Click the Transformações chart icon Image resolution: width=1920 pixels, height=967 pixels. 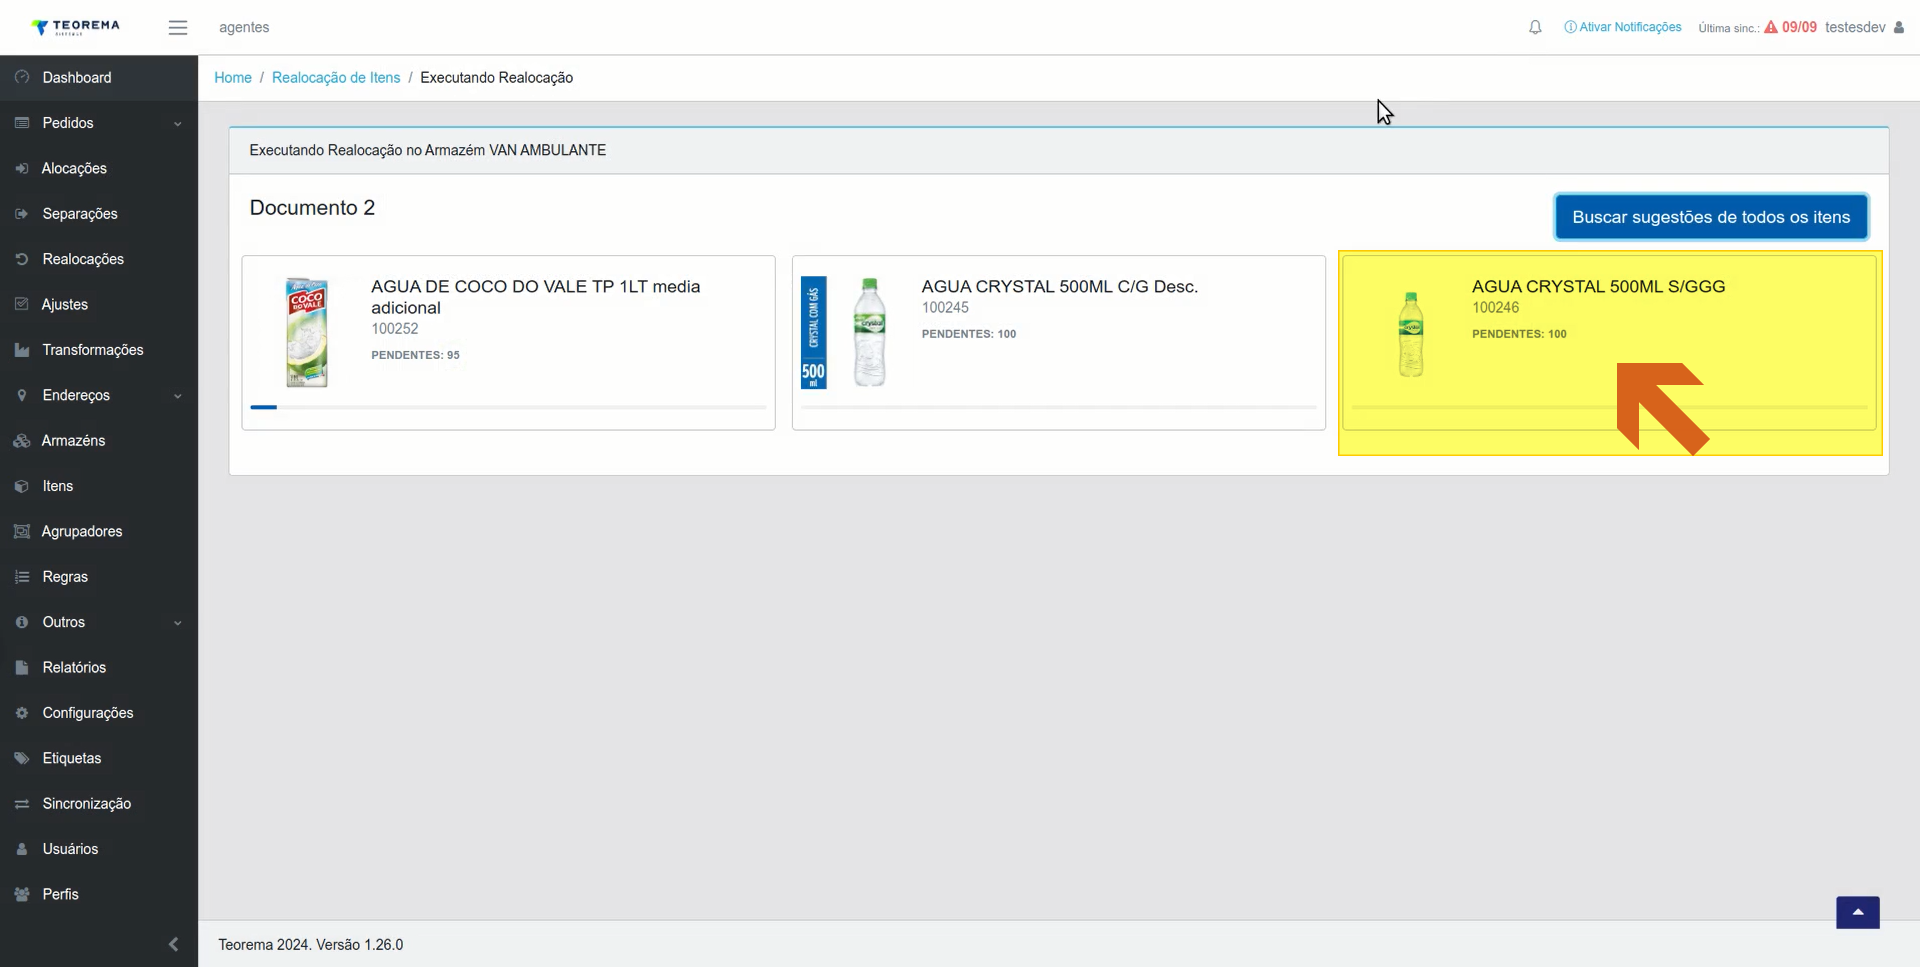[22, 349]
